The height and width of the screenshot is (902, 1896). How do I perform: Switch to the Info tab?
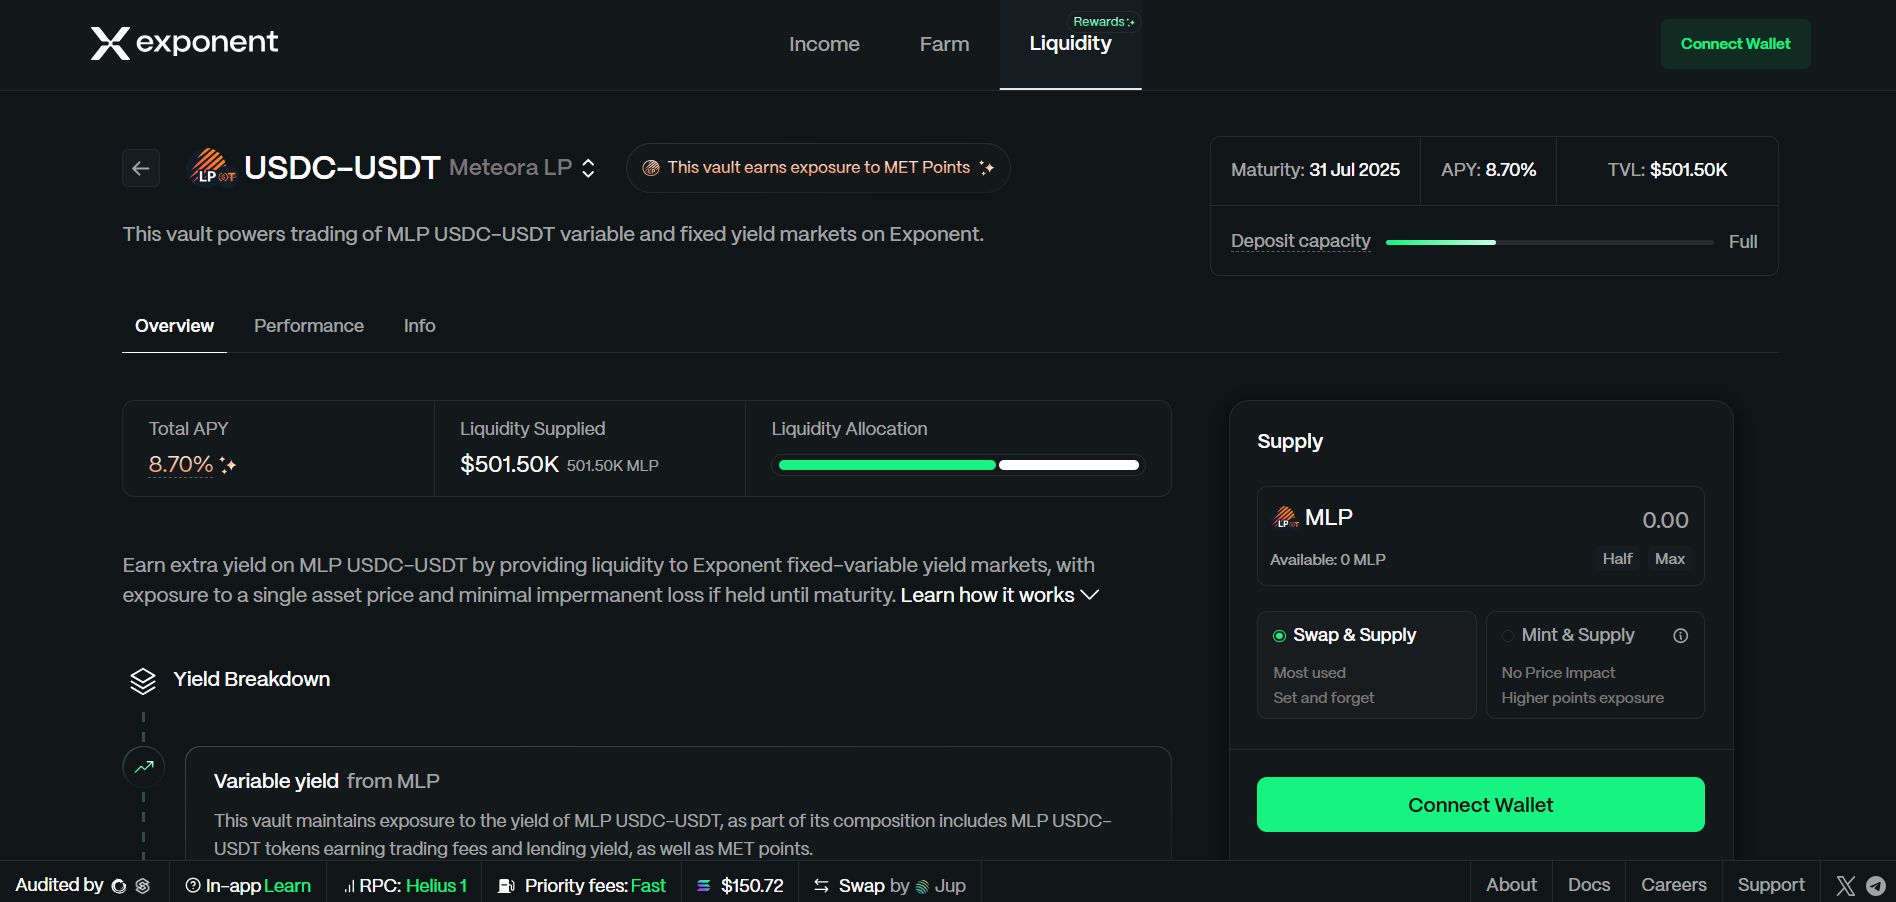[420, 326]
